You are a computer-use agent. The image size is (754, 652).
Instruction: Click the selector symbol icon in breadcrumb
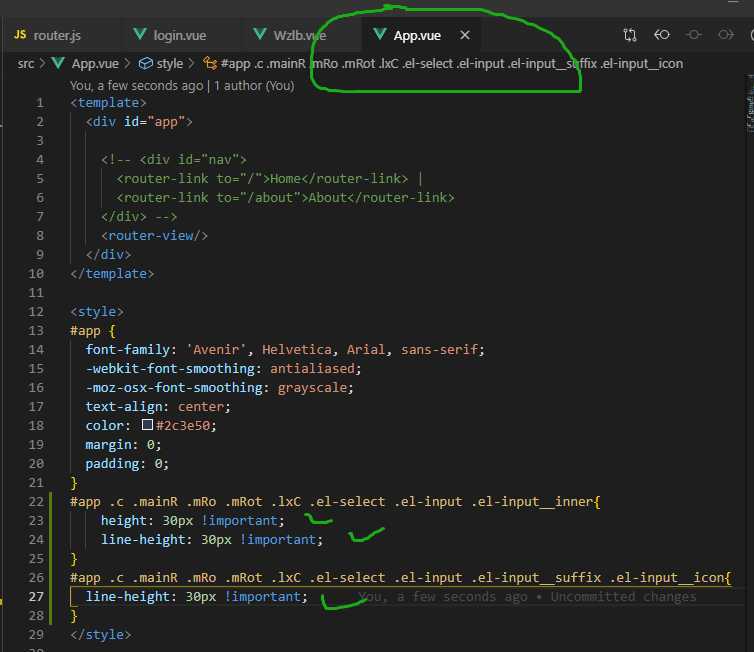tap(210, 63)
